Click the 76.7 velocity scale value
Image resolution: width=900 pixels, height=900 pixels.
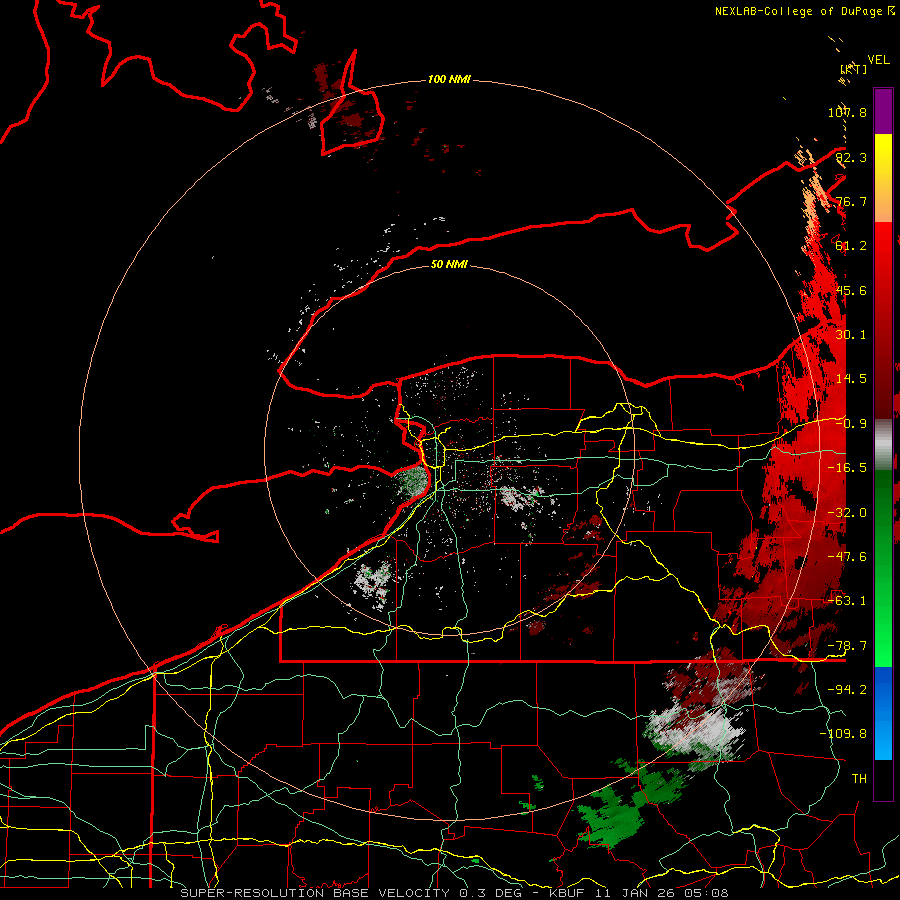pyautogui.click(x=851, y=201)
